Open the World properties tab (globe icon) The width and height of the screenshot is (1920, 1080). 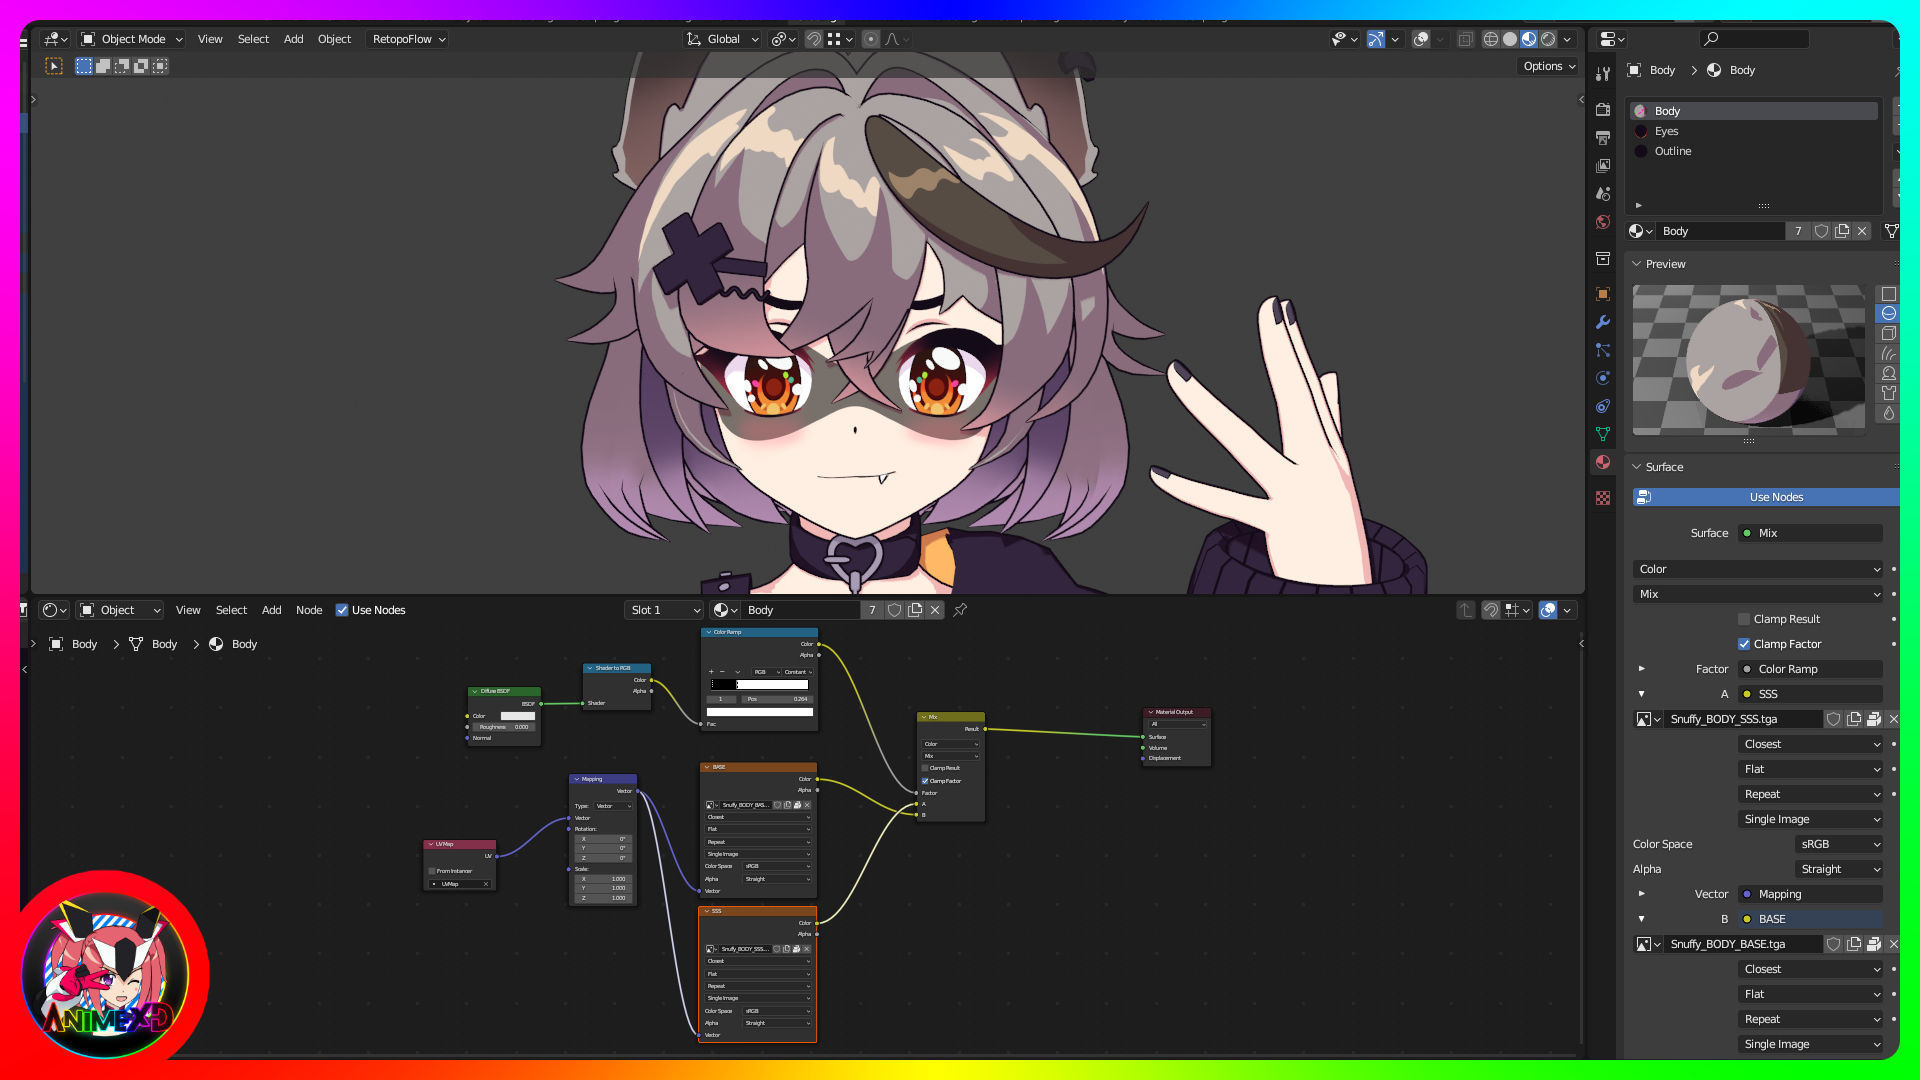(x=1603, y=222)
